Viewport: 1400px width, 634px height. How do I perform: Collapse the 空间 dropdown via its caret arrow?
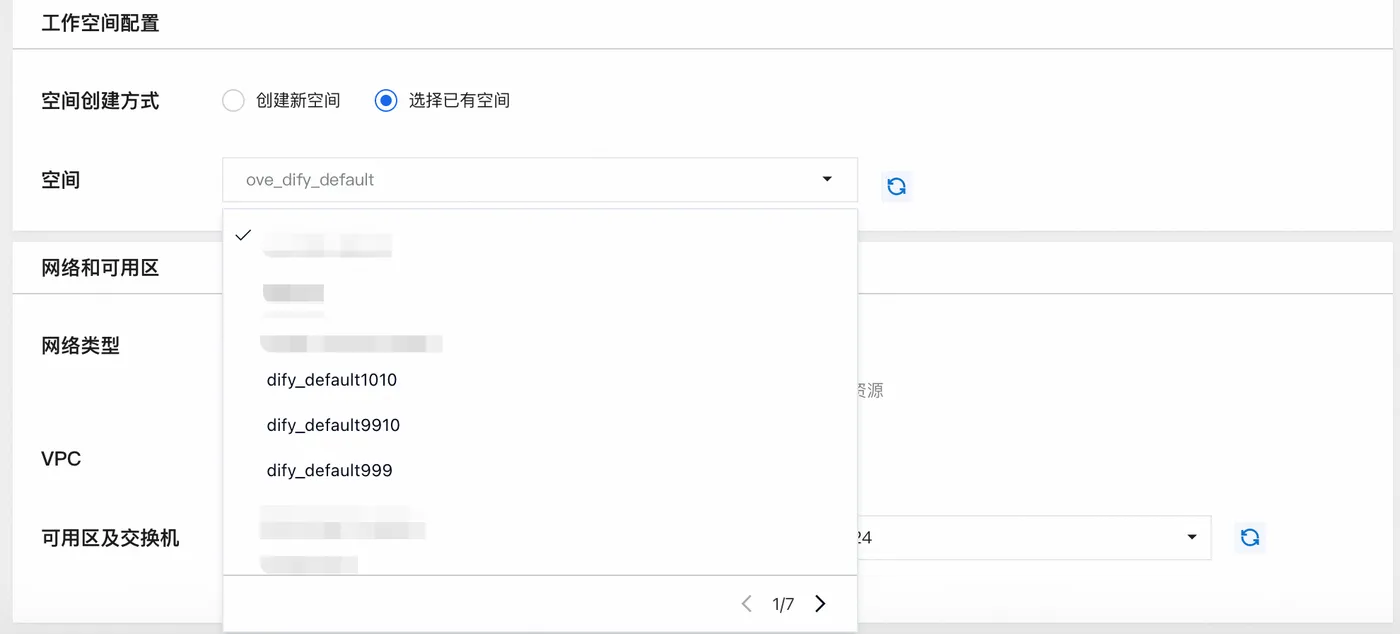pyautogui.click(x=827, y=180)
